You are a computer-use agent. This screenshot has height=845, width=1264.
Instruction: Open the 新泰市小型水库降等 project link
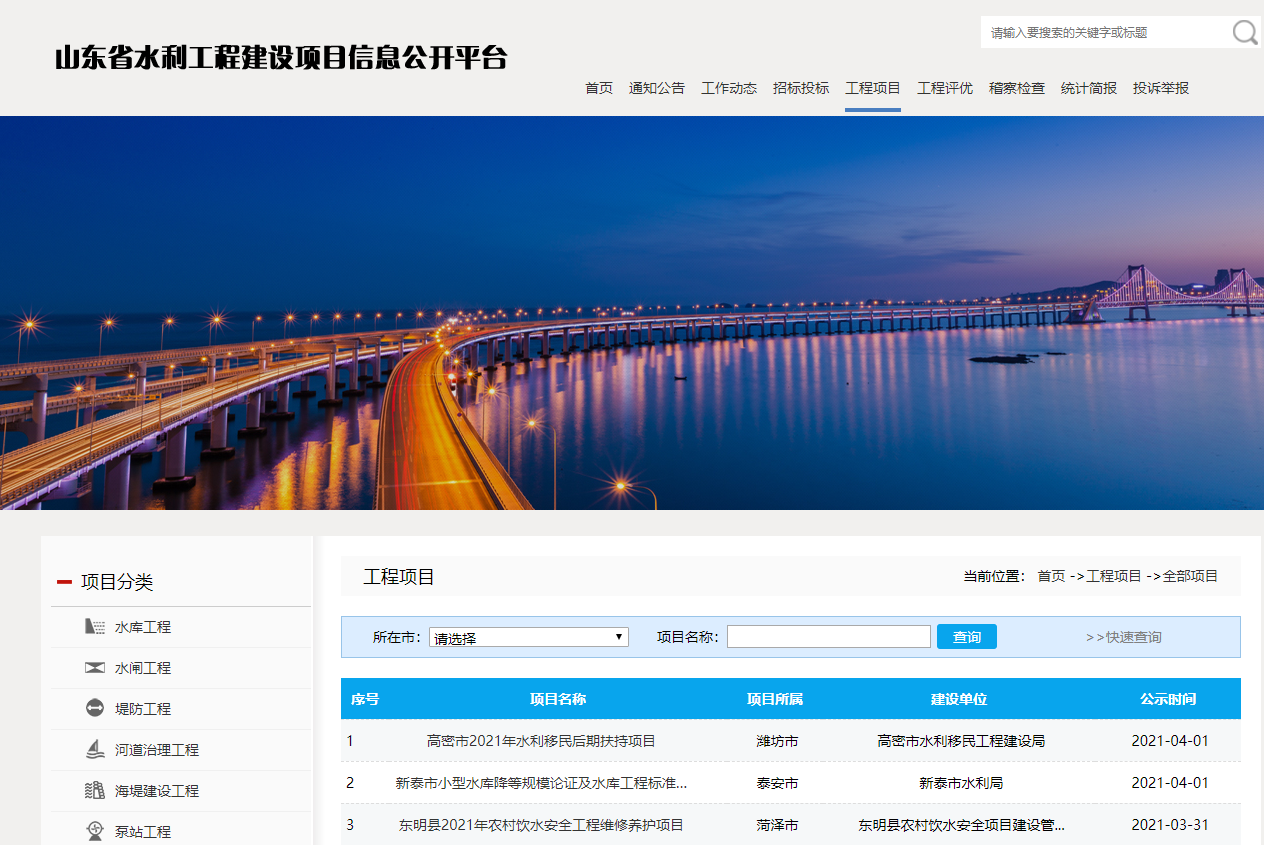pos(541,783)
